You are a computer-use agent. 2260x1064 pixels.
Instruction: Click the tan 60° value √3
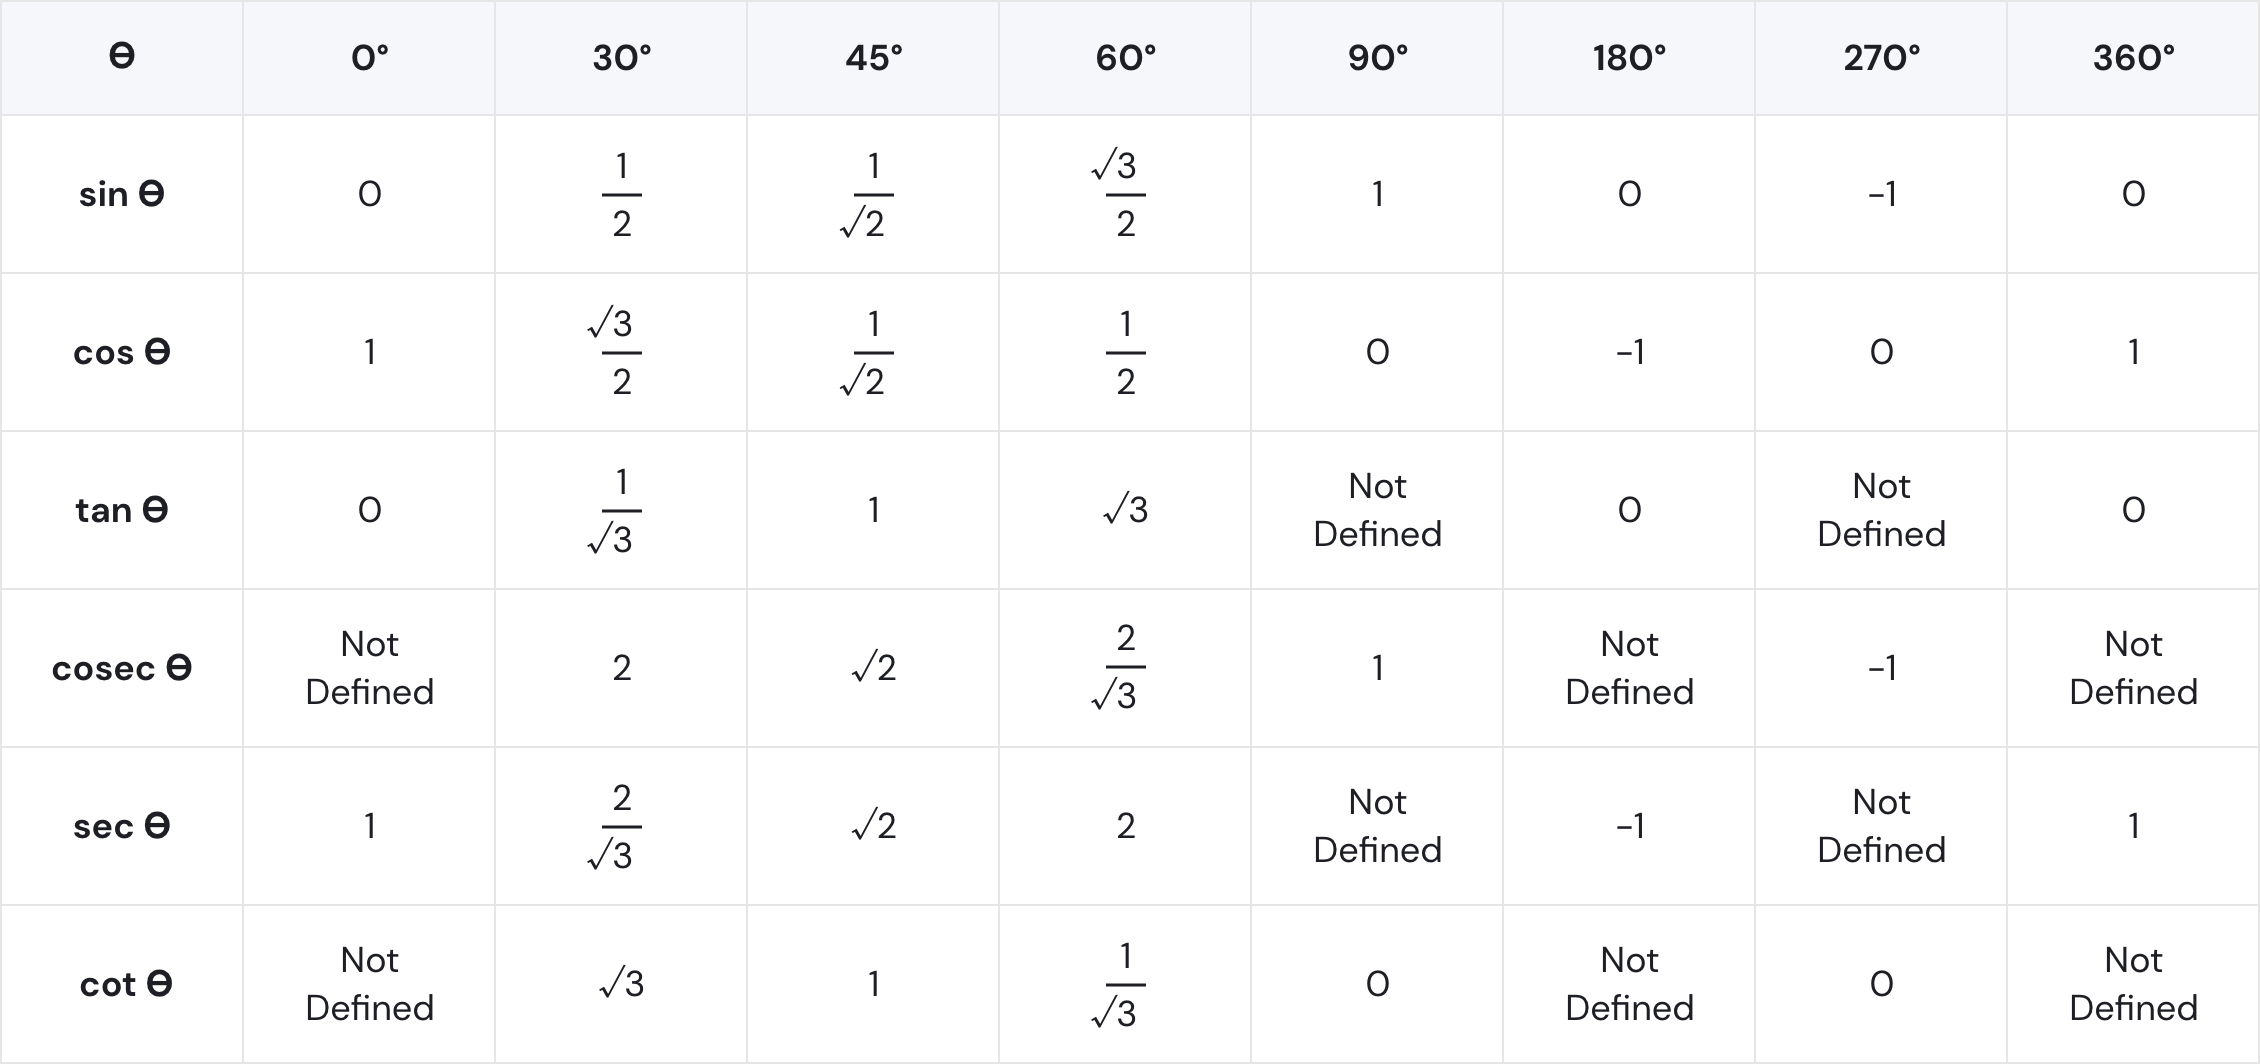1125,510
